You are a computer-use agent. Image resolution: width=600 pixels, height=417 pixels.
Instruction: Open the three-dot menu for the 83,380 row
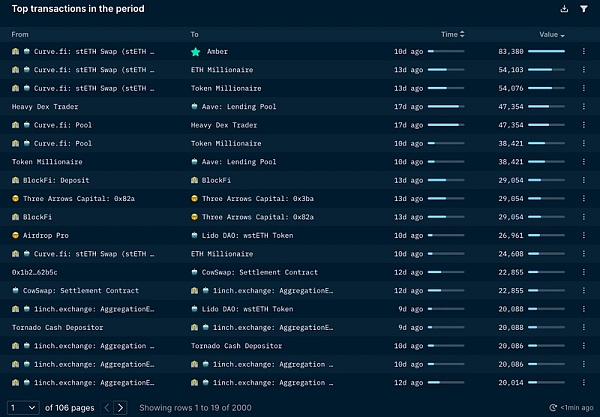(584, 51)
